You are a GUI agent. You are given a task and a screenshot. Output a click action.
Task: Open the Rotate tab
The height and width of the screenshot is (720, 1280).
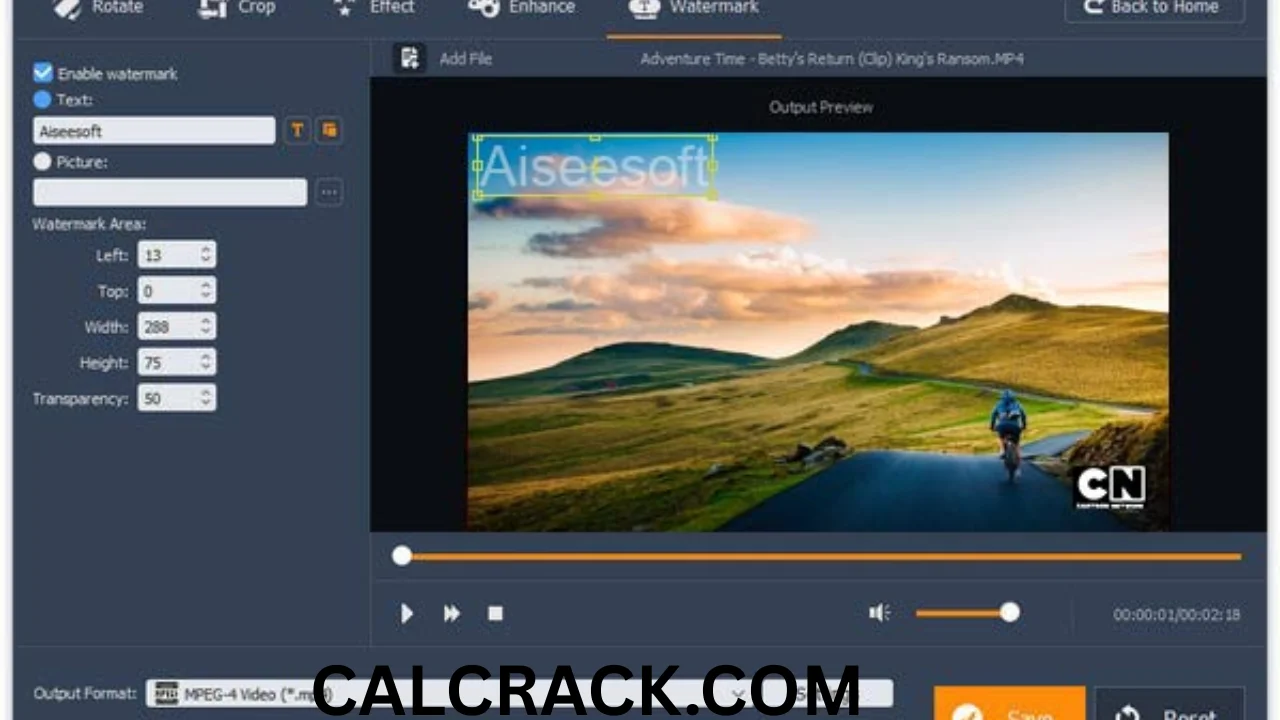tap(97, 9)
